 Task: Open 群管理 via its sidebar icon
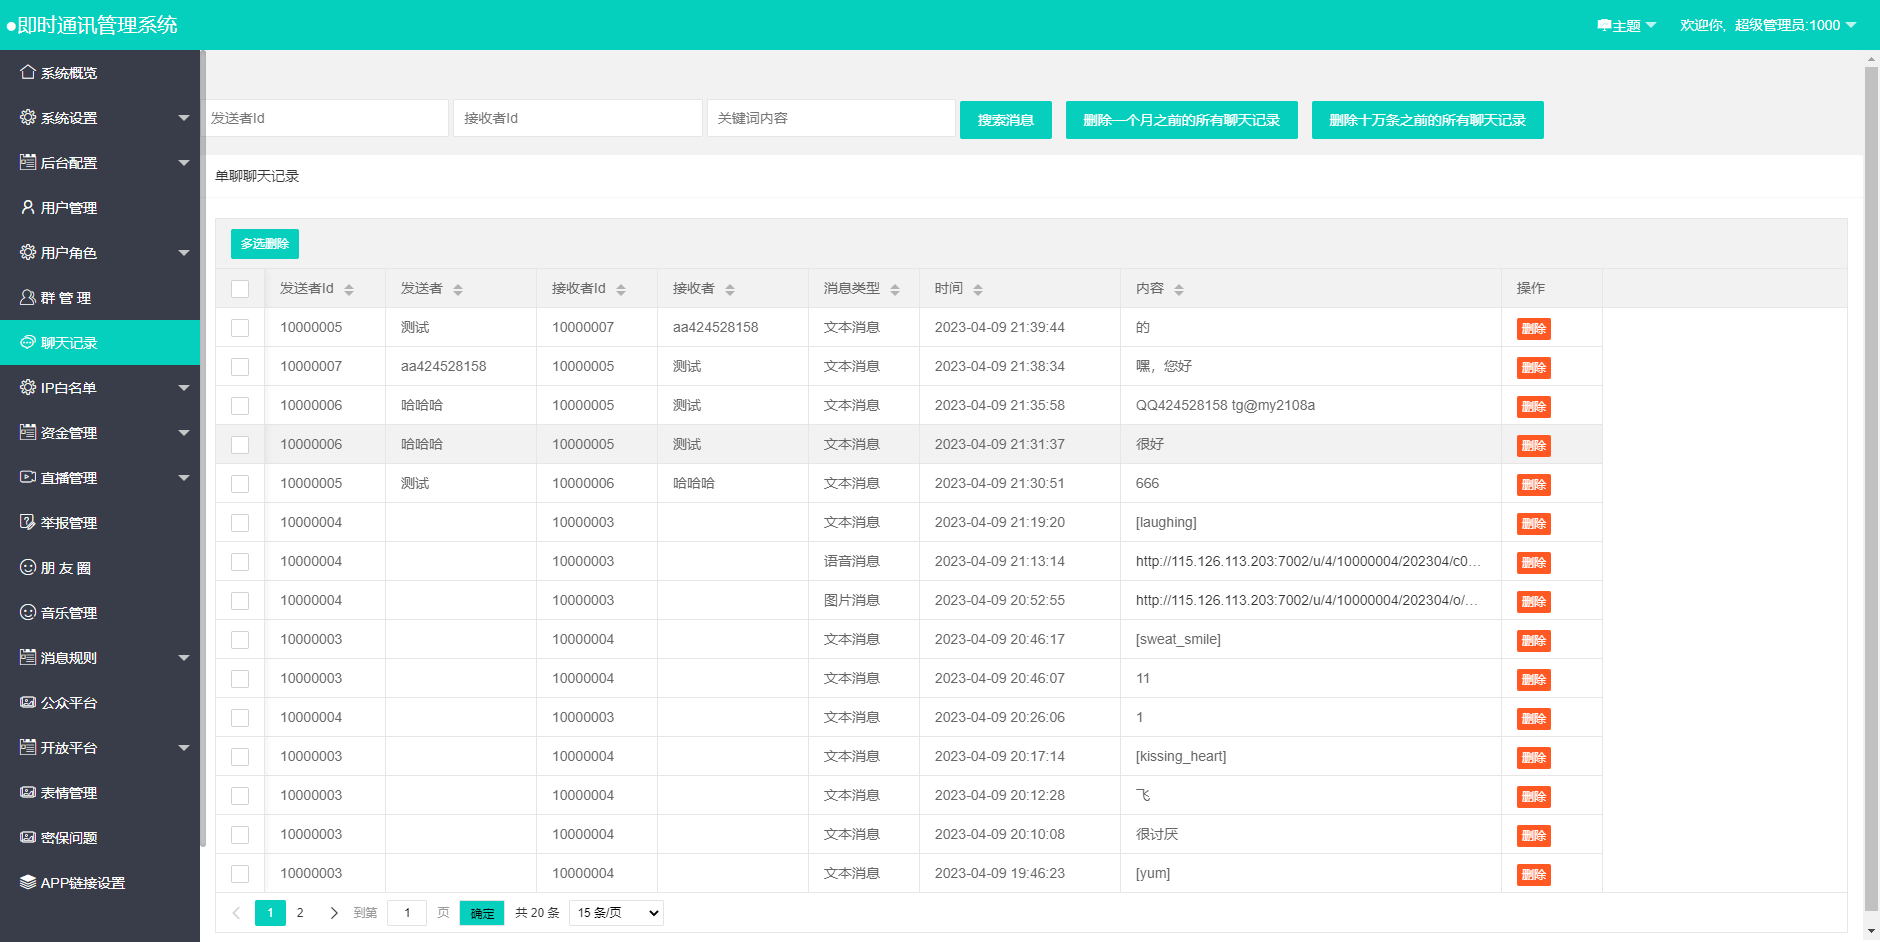pyautogui.click(x=27, y=297)
